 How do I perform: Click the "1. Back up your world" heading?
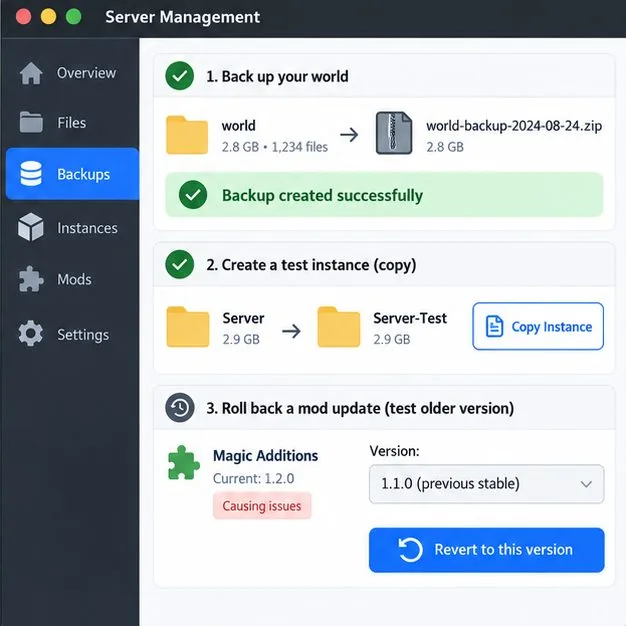click(277, 76)
